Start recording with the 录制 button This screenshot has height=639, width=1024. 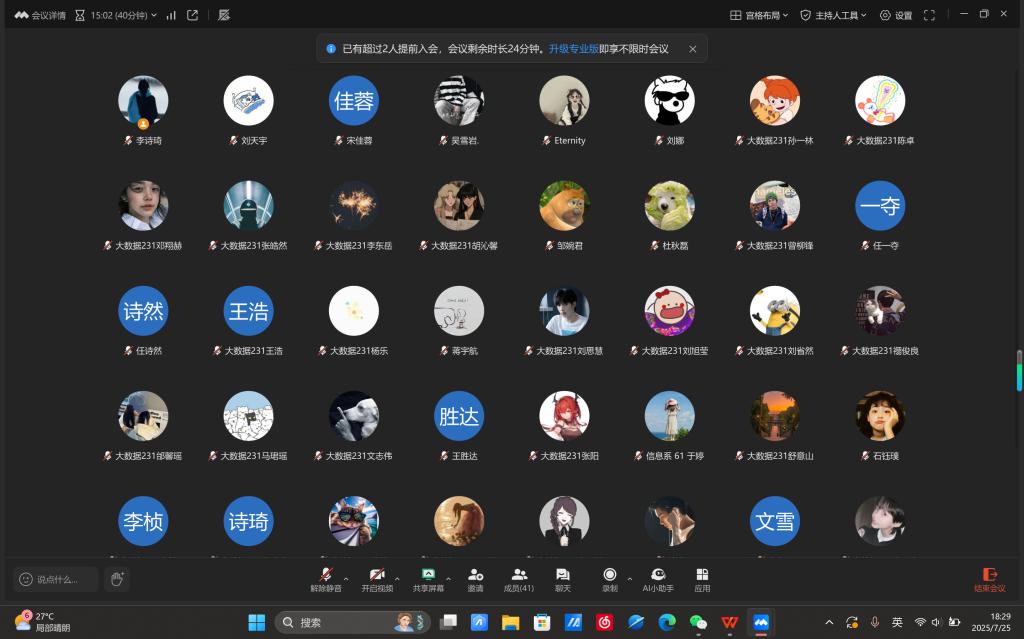pyautogui.click(x=609, y=578)
